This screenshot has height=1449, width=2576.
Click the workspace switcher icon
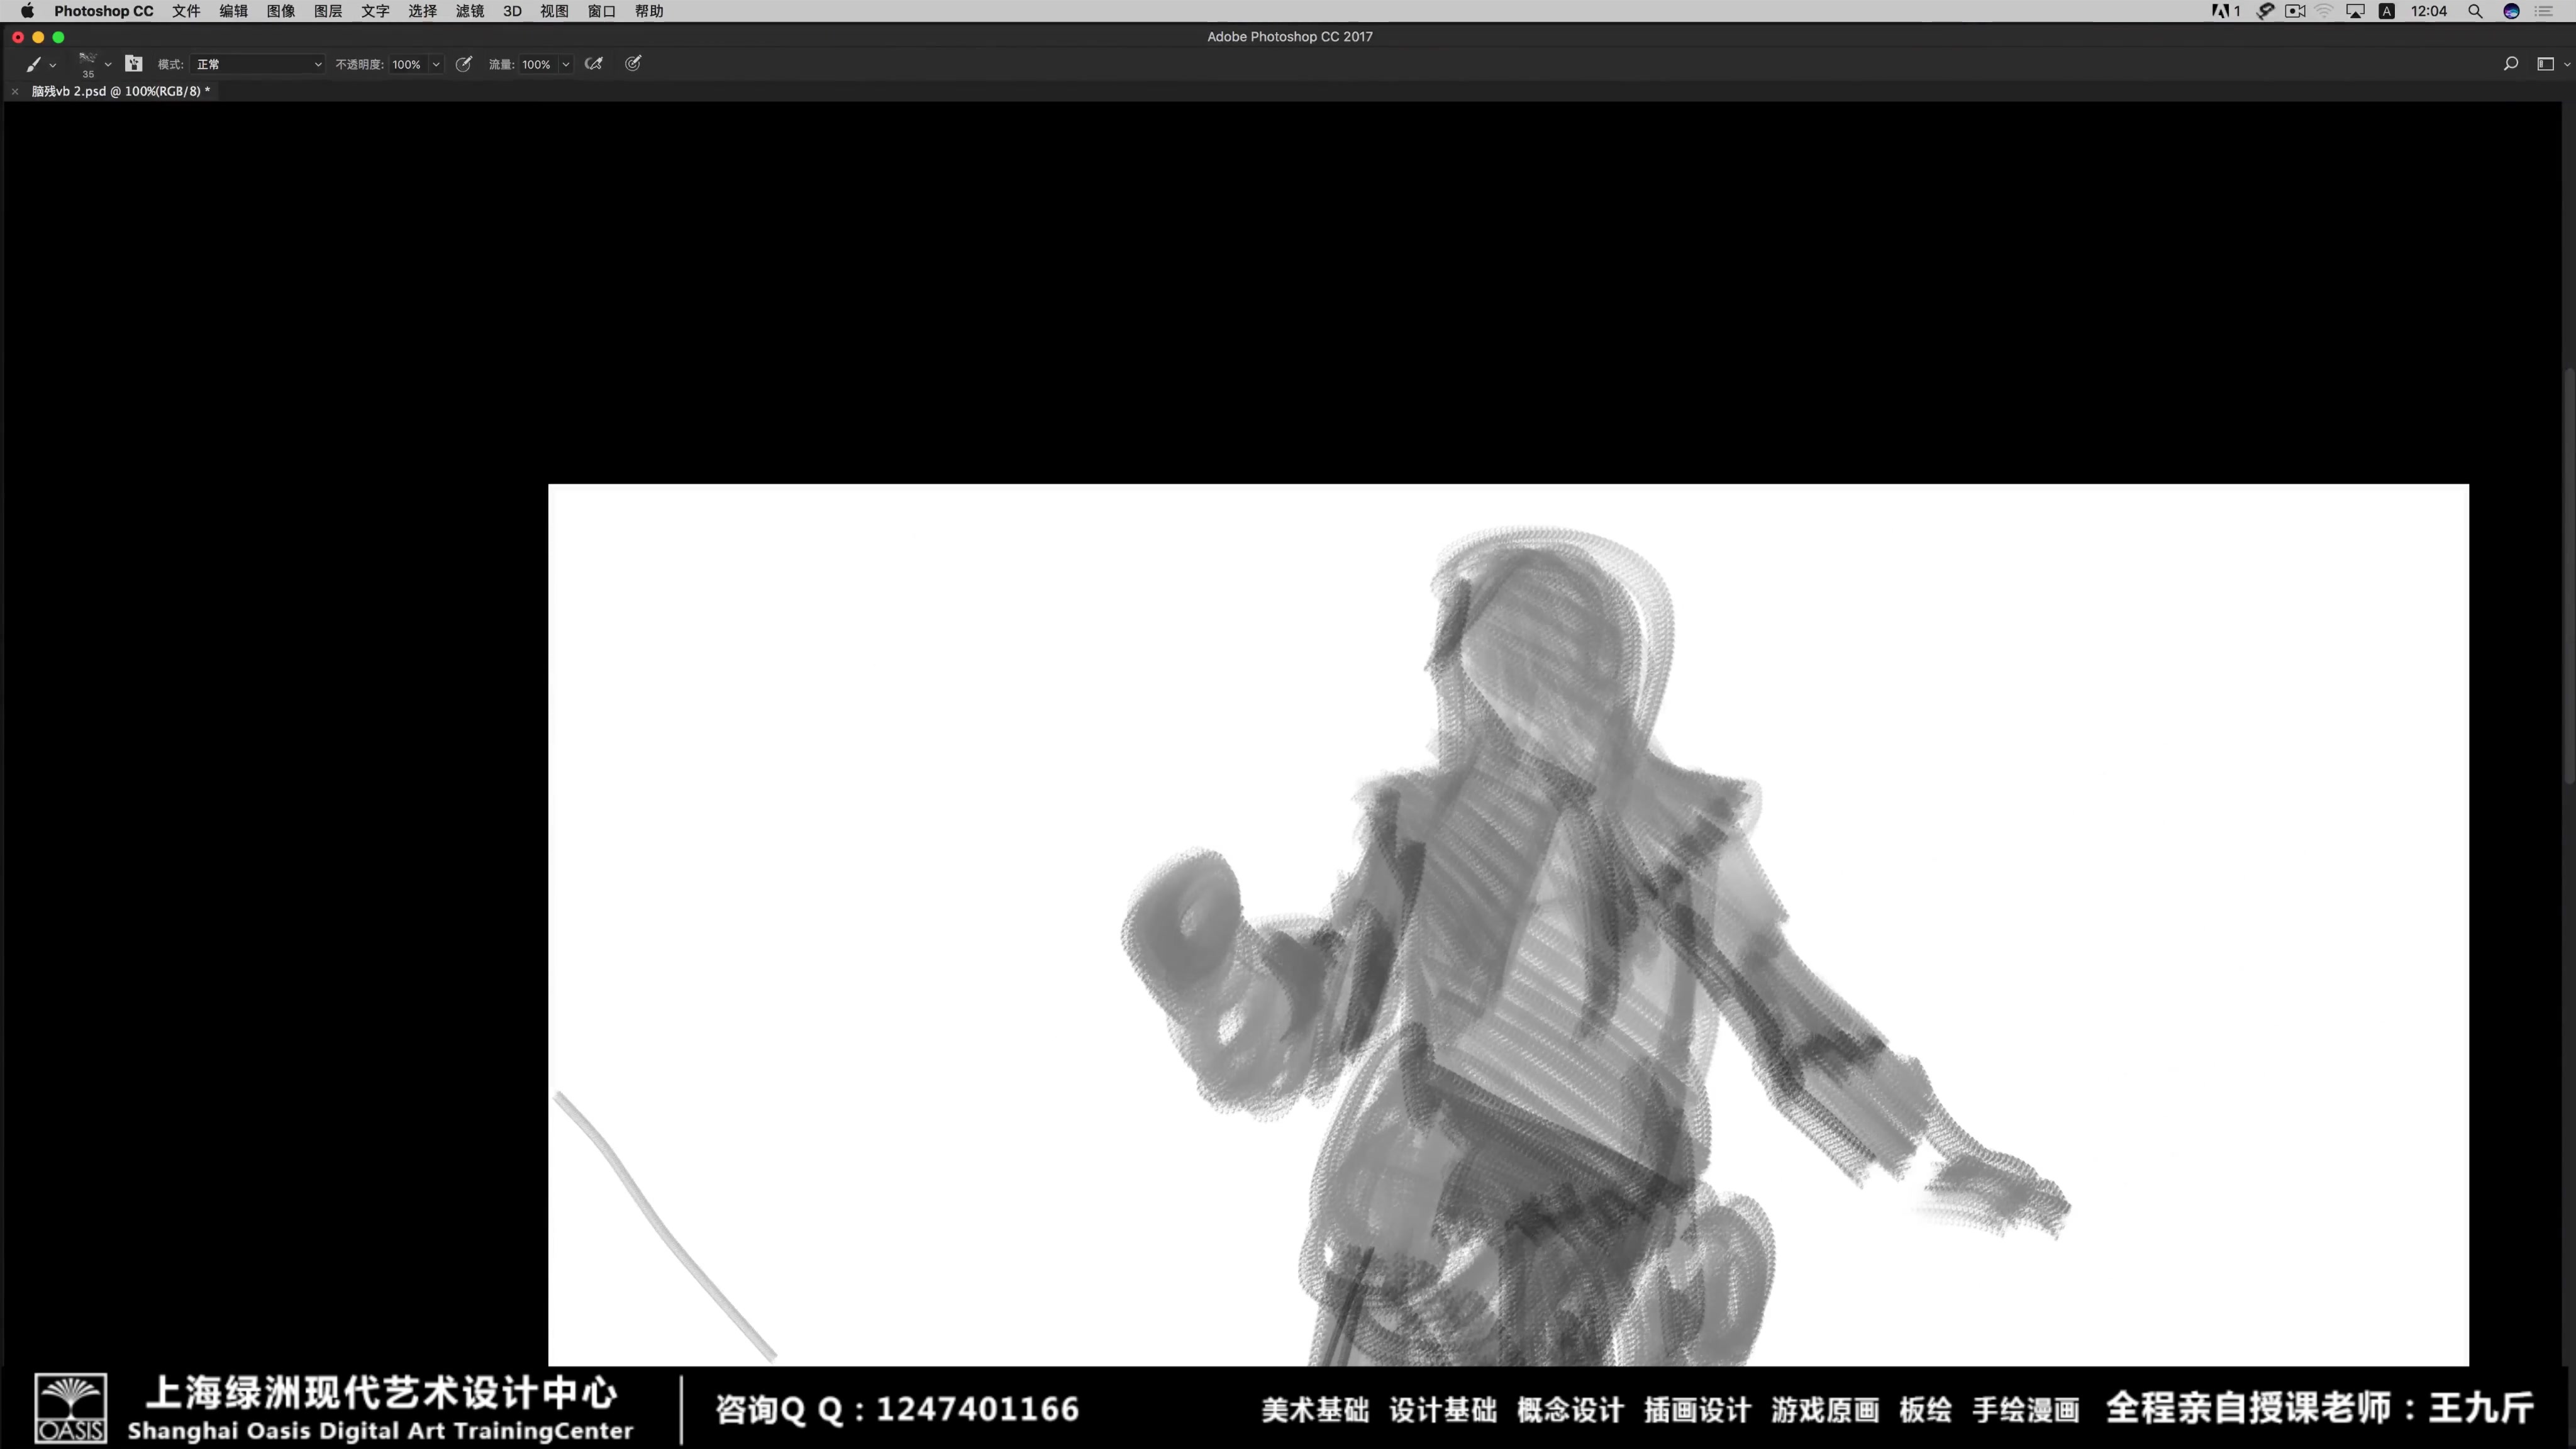[2545, 64]
